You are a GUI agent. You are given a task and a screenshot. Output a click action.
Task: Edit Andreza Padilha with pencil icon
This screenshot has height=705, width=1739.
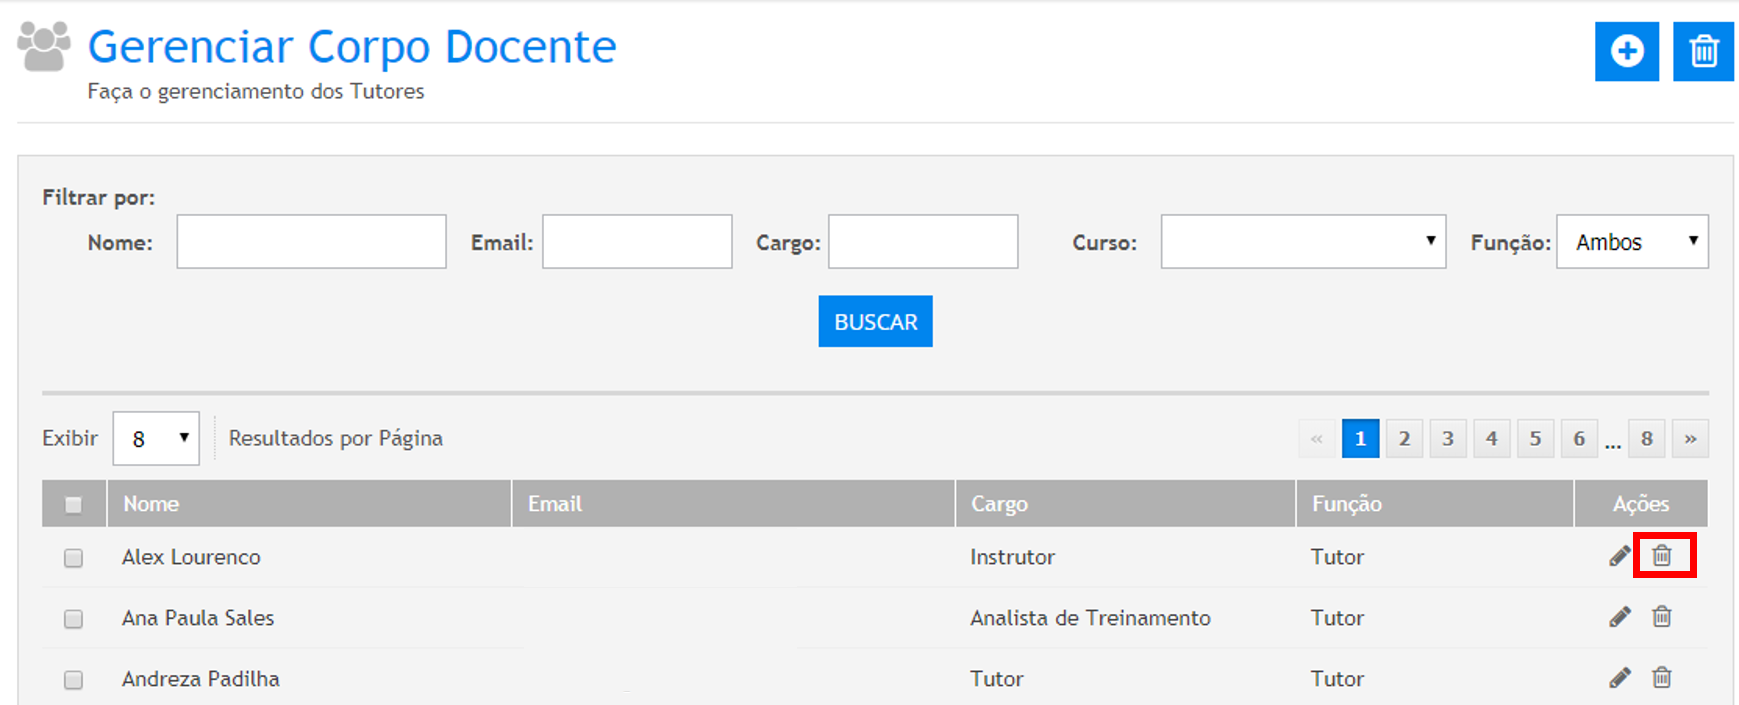click(x=1620, y=678)
